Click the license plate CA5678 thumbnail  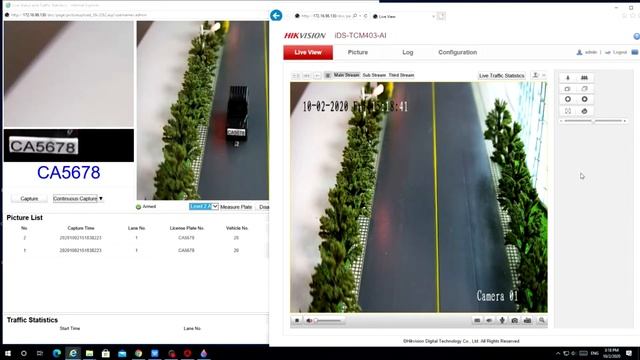[44, 146]
